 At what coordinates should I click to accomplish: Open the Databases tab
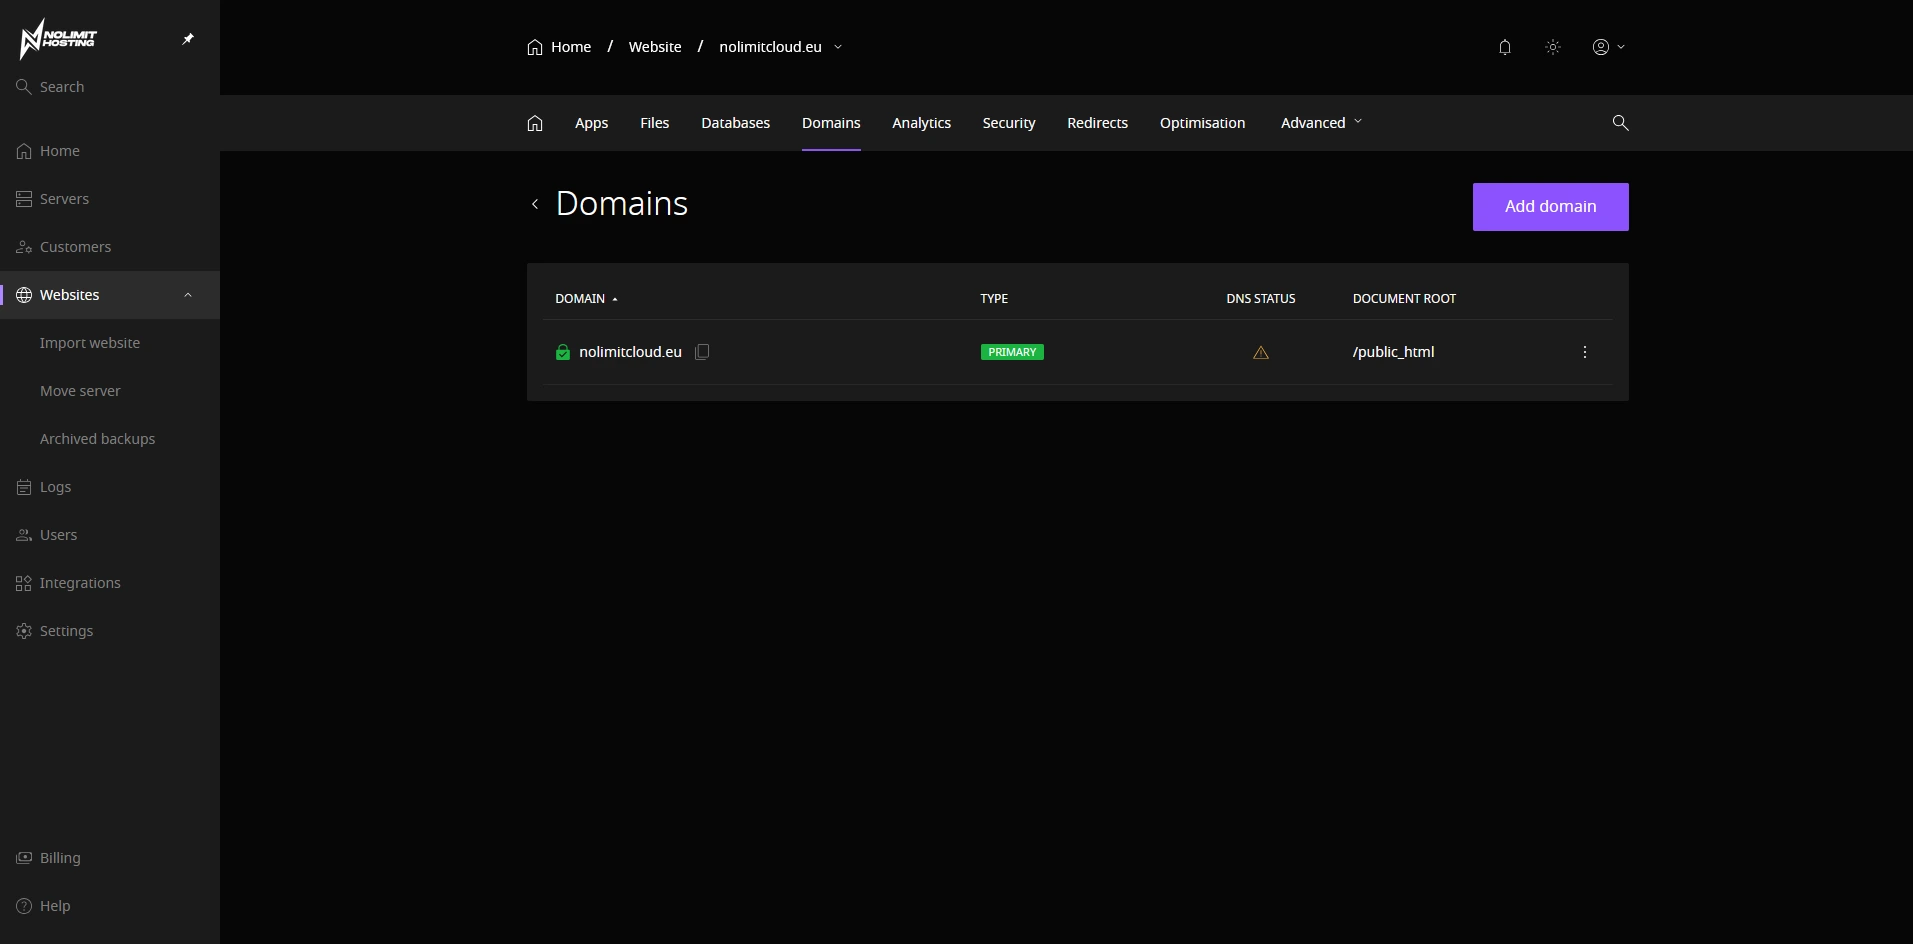pyautogui.click(x=736, y=123)
